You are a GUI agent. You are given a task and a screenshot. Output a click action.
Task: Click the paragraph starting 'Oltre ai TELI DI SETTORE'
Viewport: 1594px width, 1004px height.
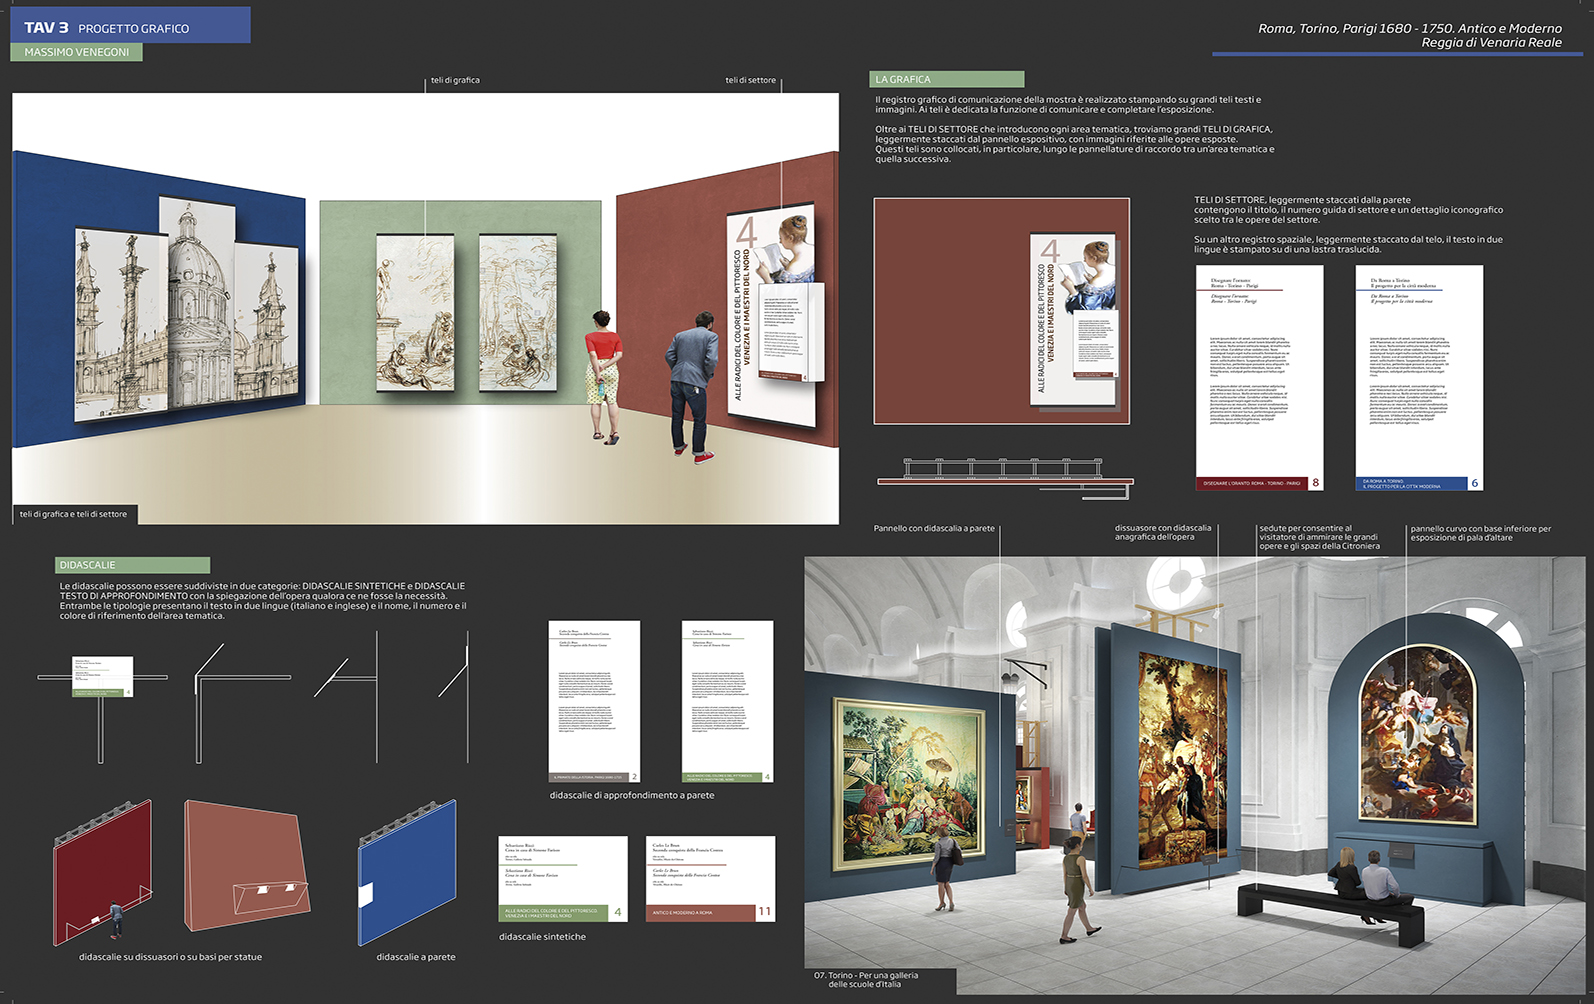[1075, 144]
